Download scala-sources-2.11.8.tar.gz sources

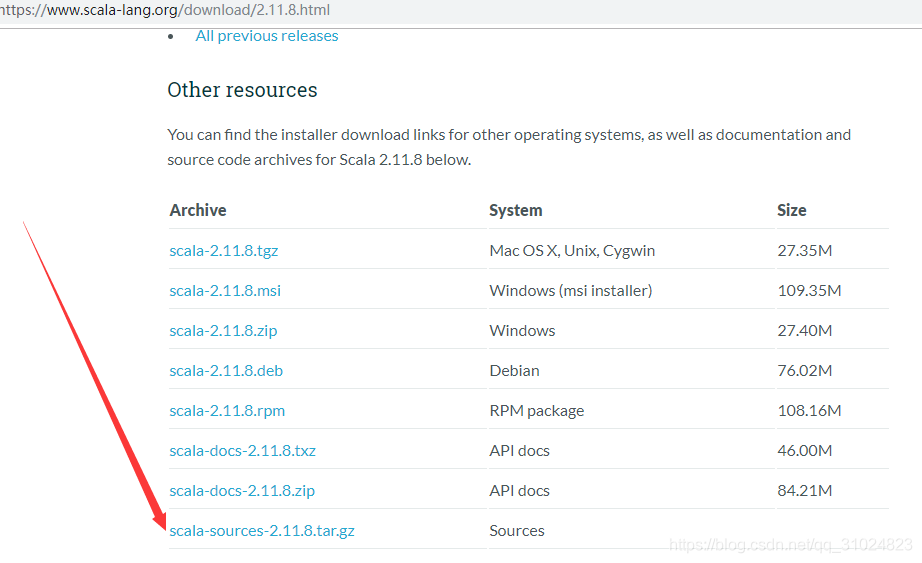(x=262, y=531)
